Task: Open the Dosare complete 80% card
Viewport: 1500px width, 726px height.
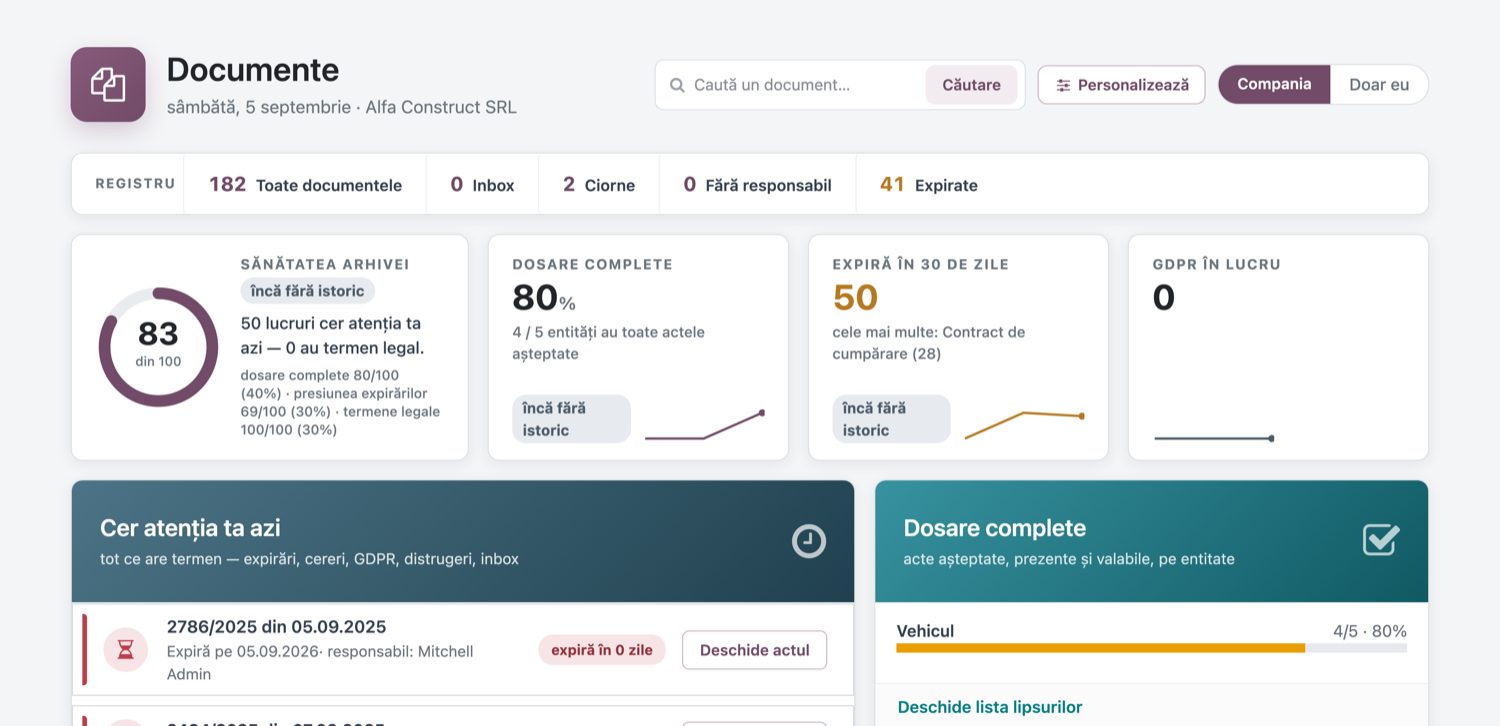Action: pyautogui.click(x=638, y=347)
